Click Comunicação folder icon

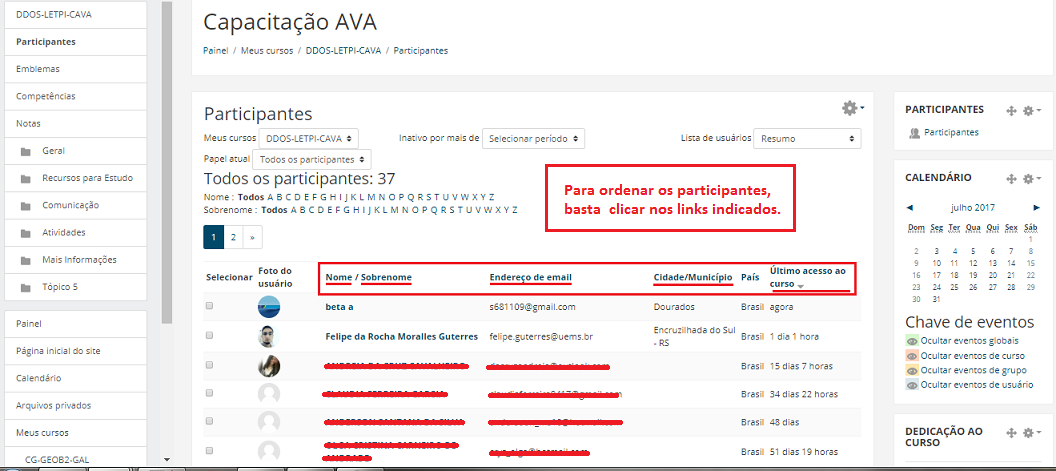26,206
